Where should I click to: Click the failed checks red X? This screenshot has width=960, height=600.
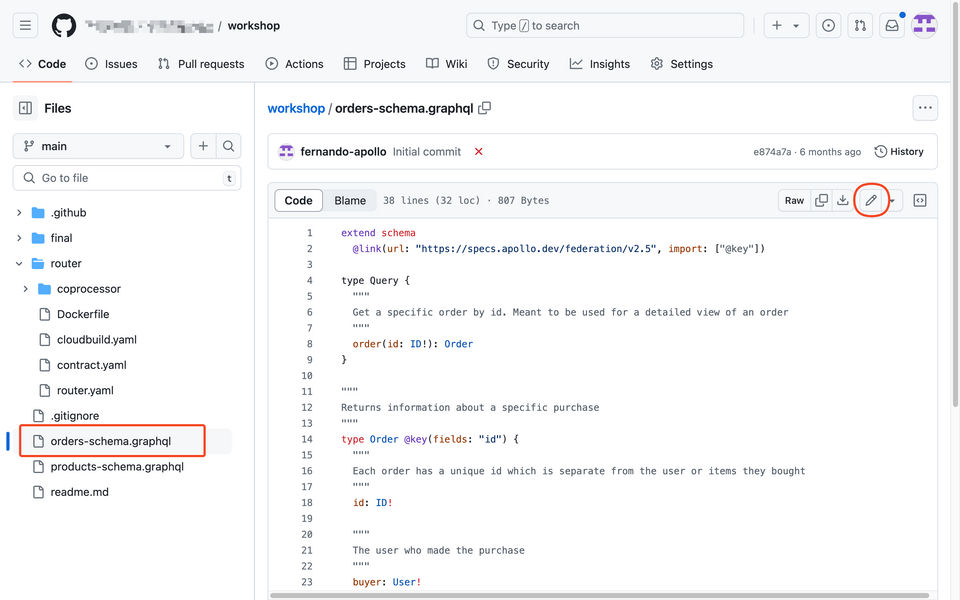(479, 151)
